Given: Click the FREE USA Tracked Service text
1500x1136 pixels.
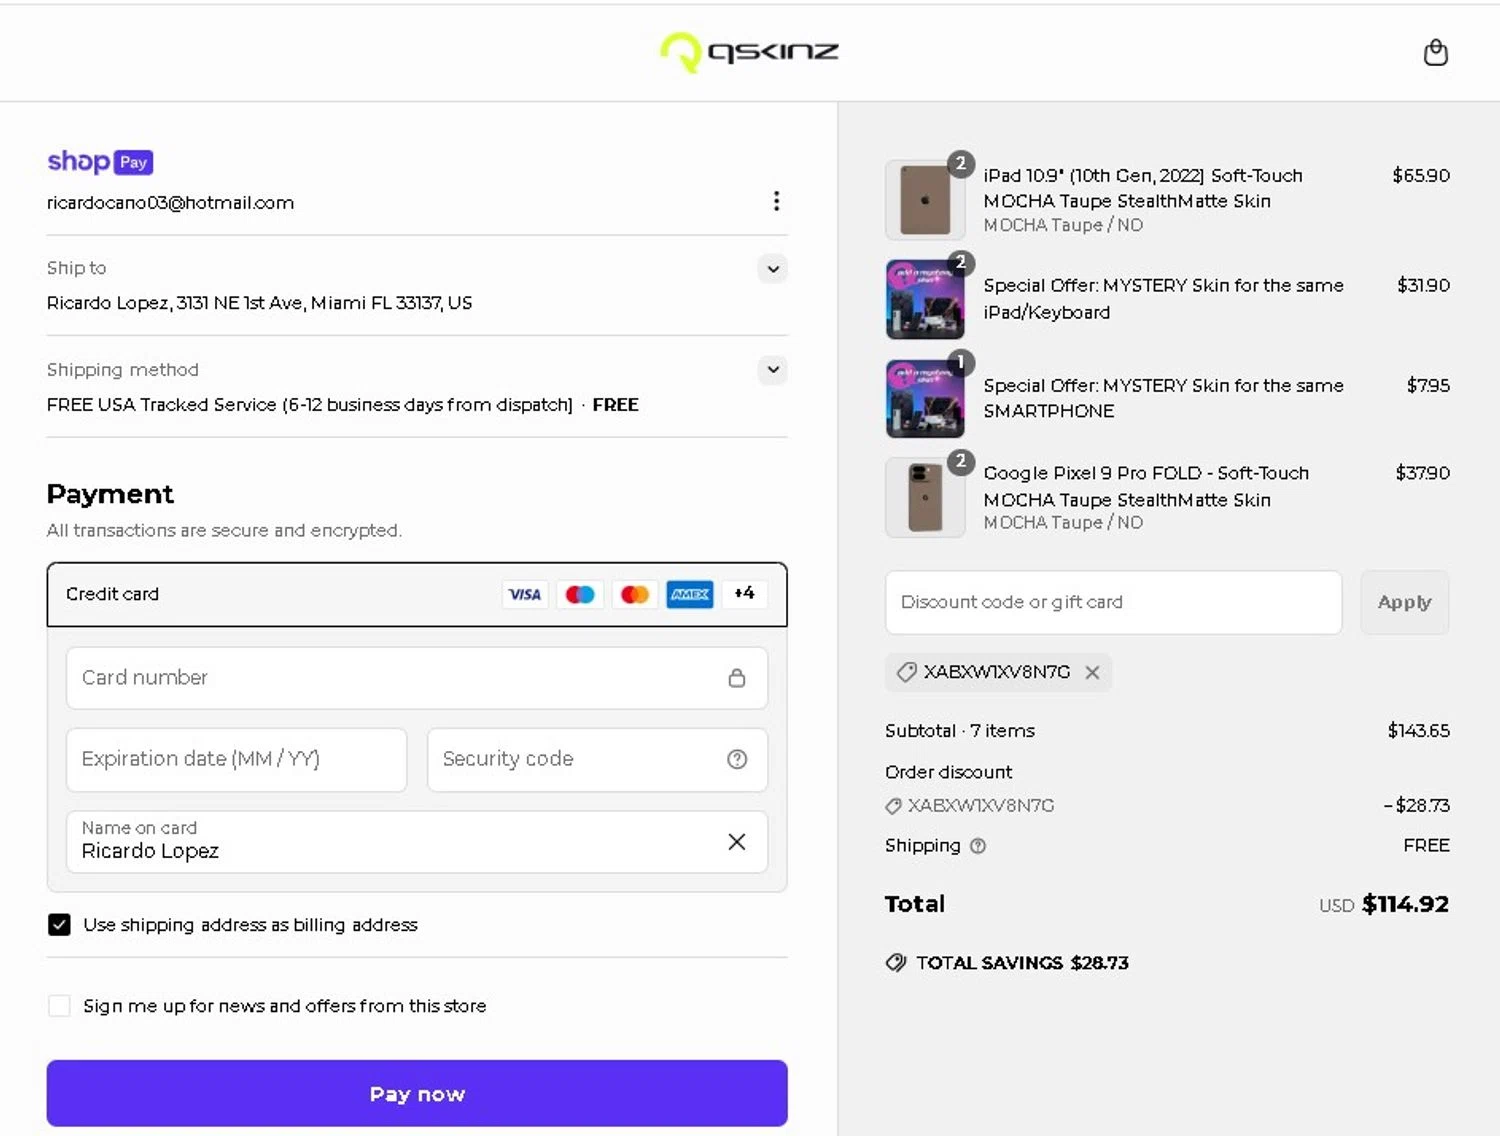Looking at the screenshot, I should click(310, 405).
